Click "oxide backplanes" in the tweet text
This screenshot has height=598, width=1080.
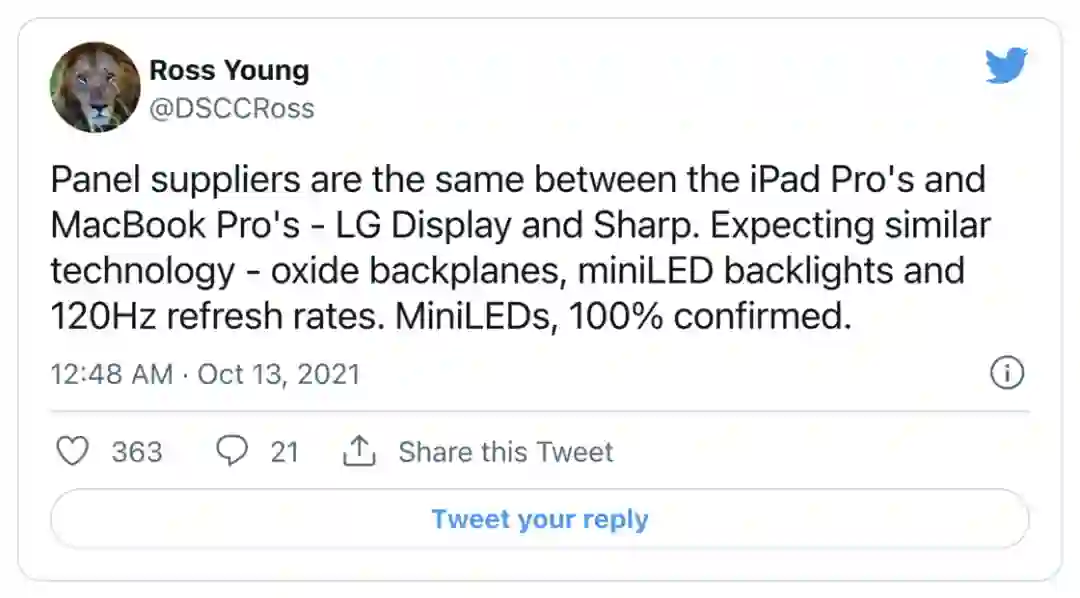(x=376, y=271)
